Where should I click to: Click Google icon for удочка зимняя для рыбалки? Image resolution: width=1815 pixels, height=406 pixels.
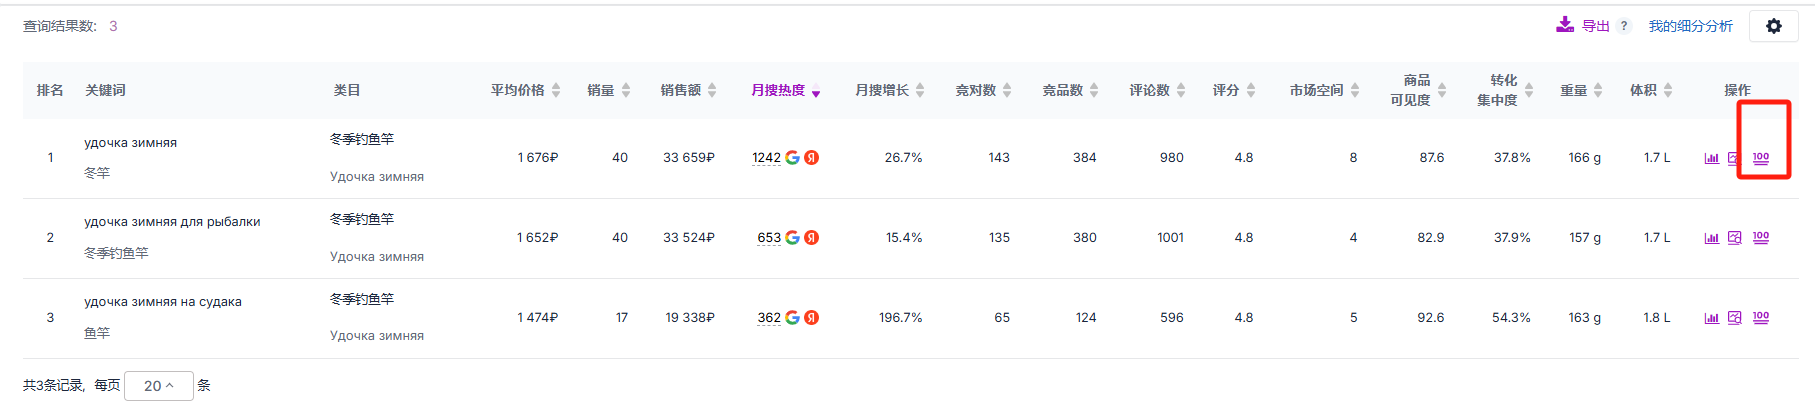point(792,238)
